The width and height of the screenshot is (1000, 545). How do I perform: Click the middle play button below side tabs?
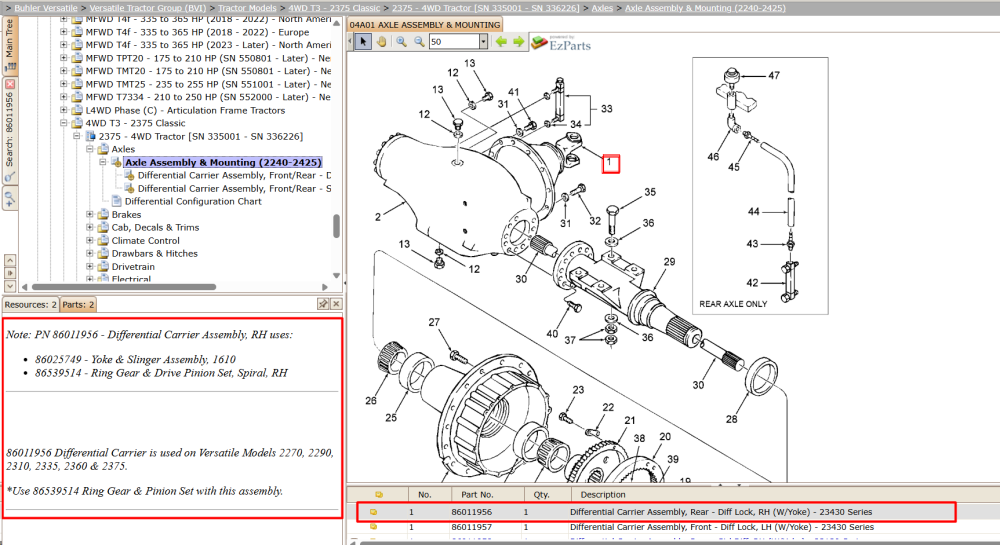[x=10, y=273]
